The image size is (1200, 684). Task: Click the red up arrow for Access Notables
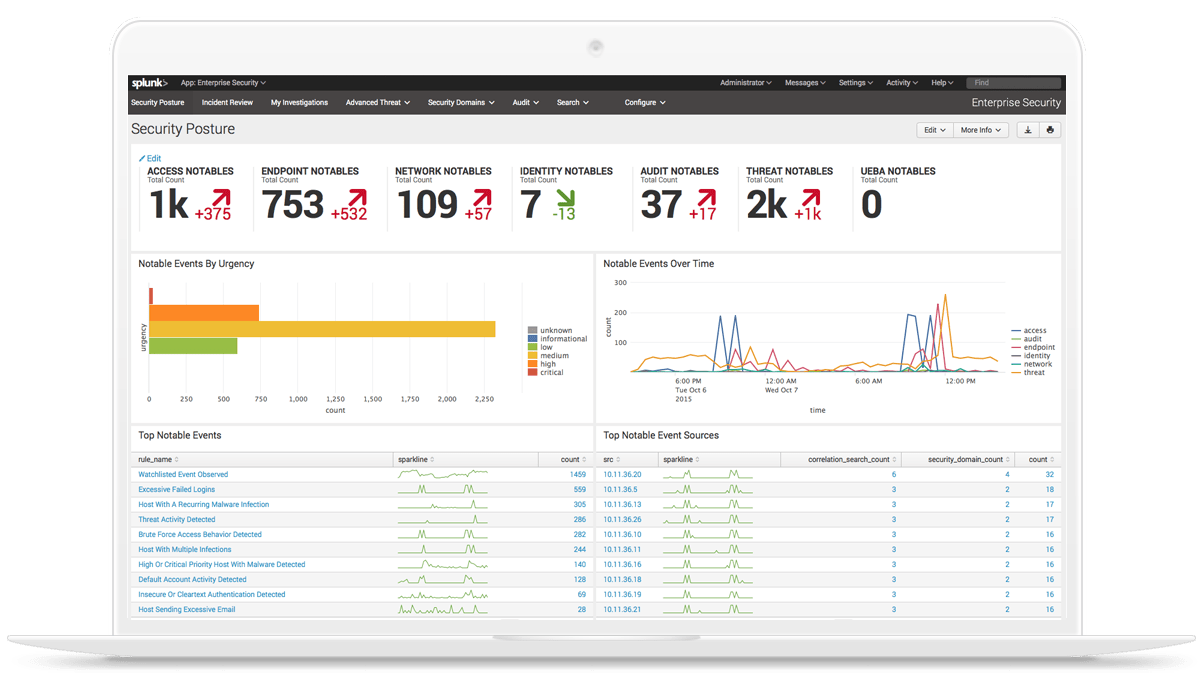(219, 197)
